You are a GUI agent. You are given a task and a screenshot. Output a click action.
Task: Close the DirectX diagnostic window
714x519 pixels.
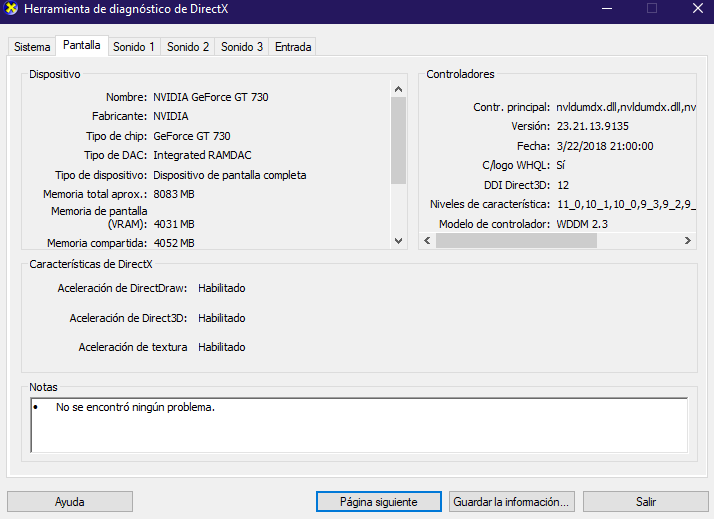pos(698,9)
